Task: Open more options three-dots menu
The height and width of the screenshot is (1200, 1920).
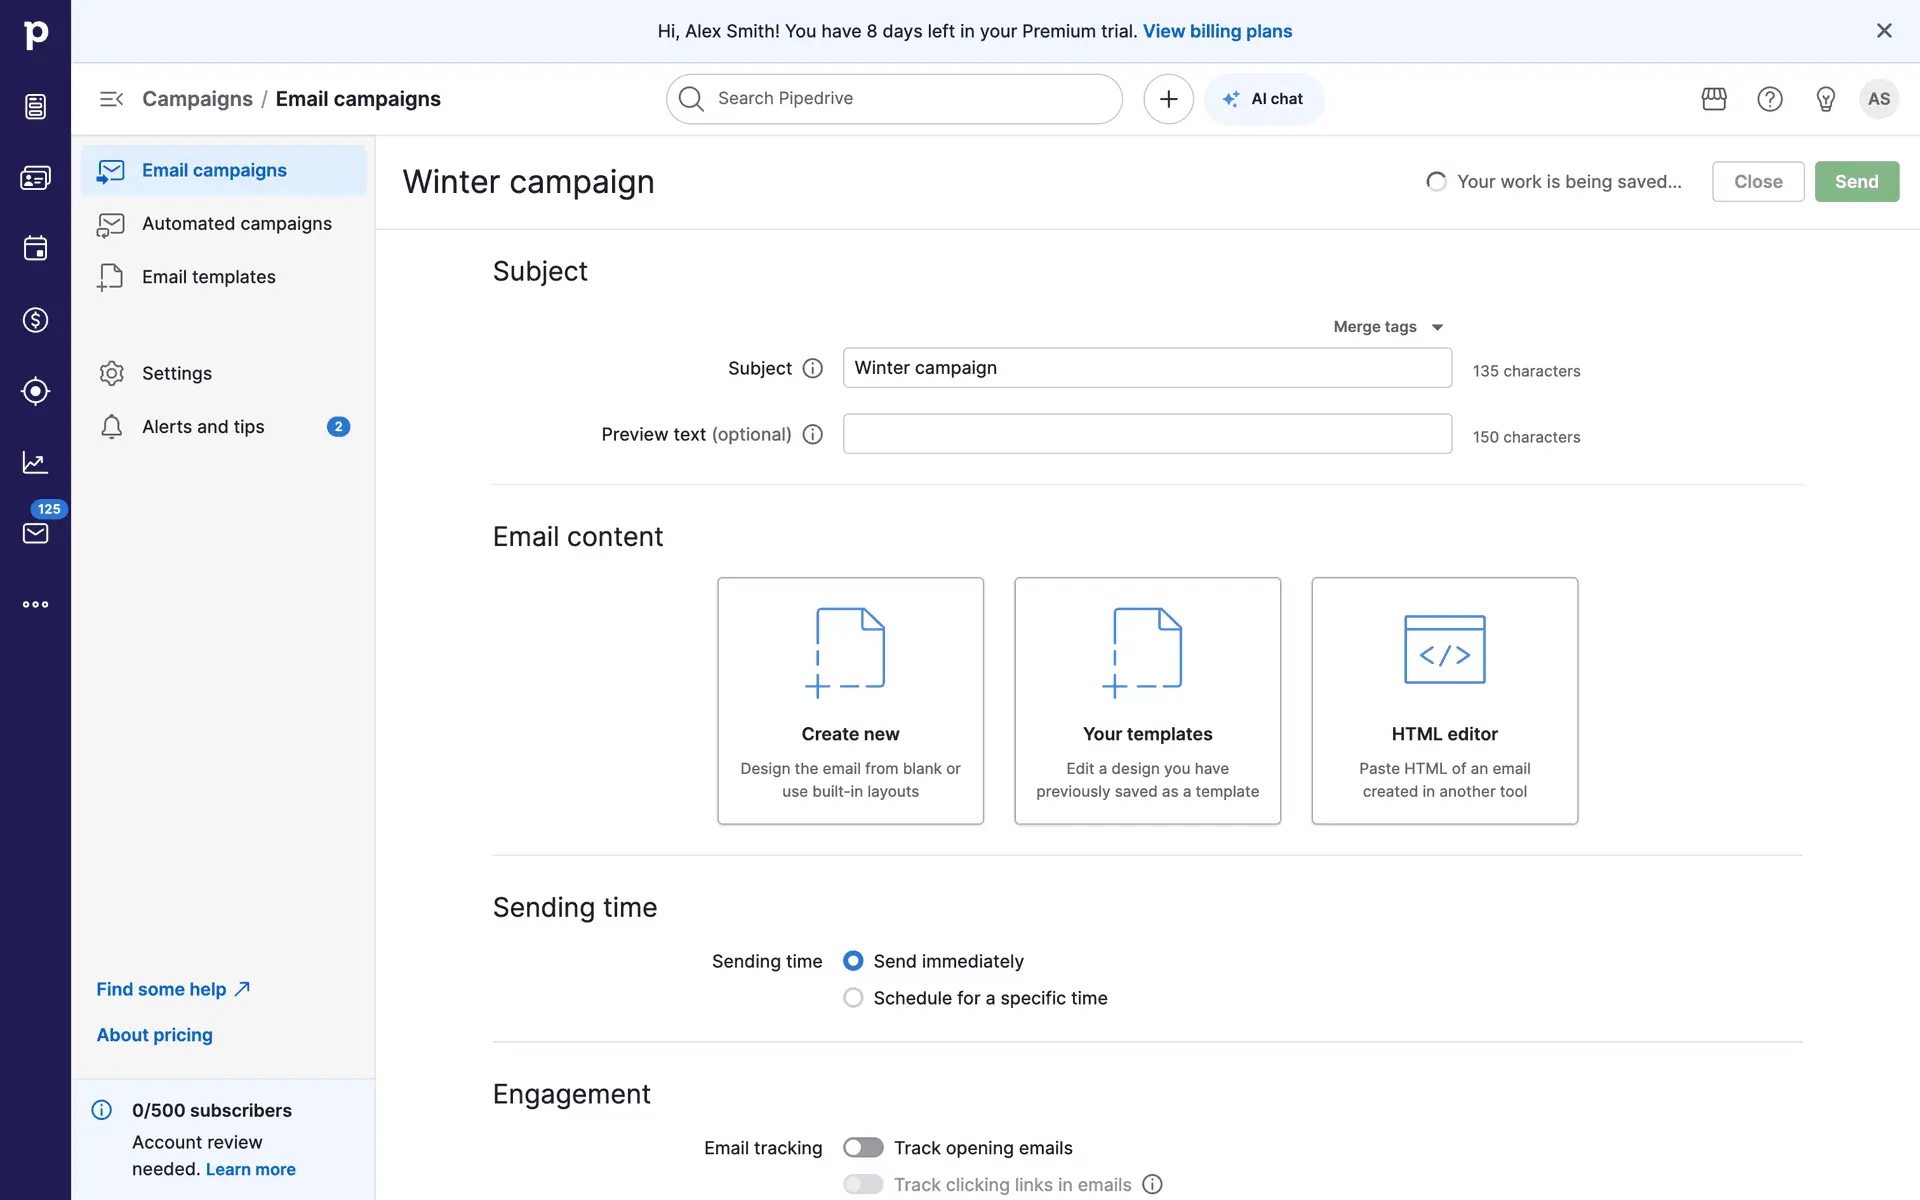Action: (35, 604)
